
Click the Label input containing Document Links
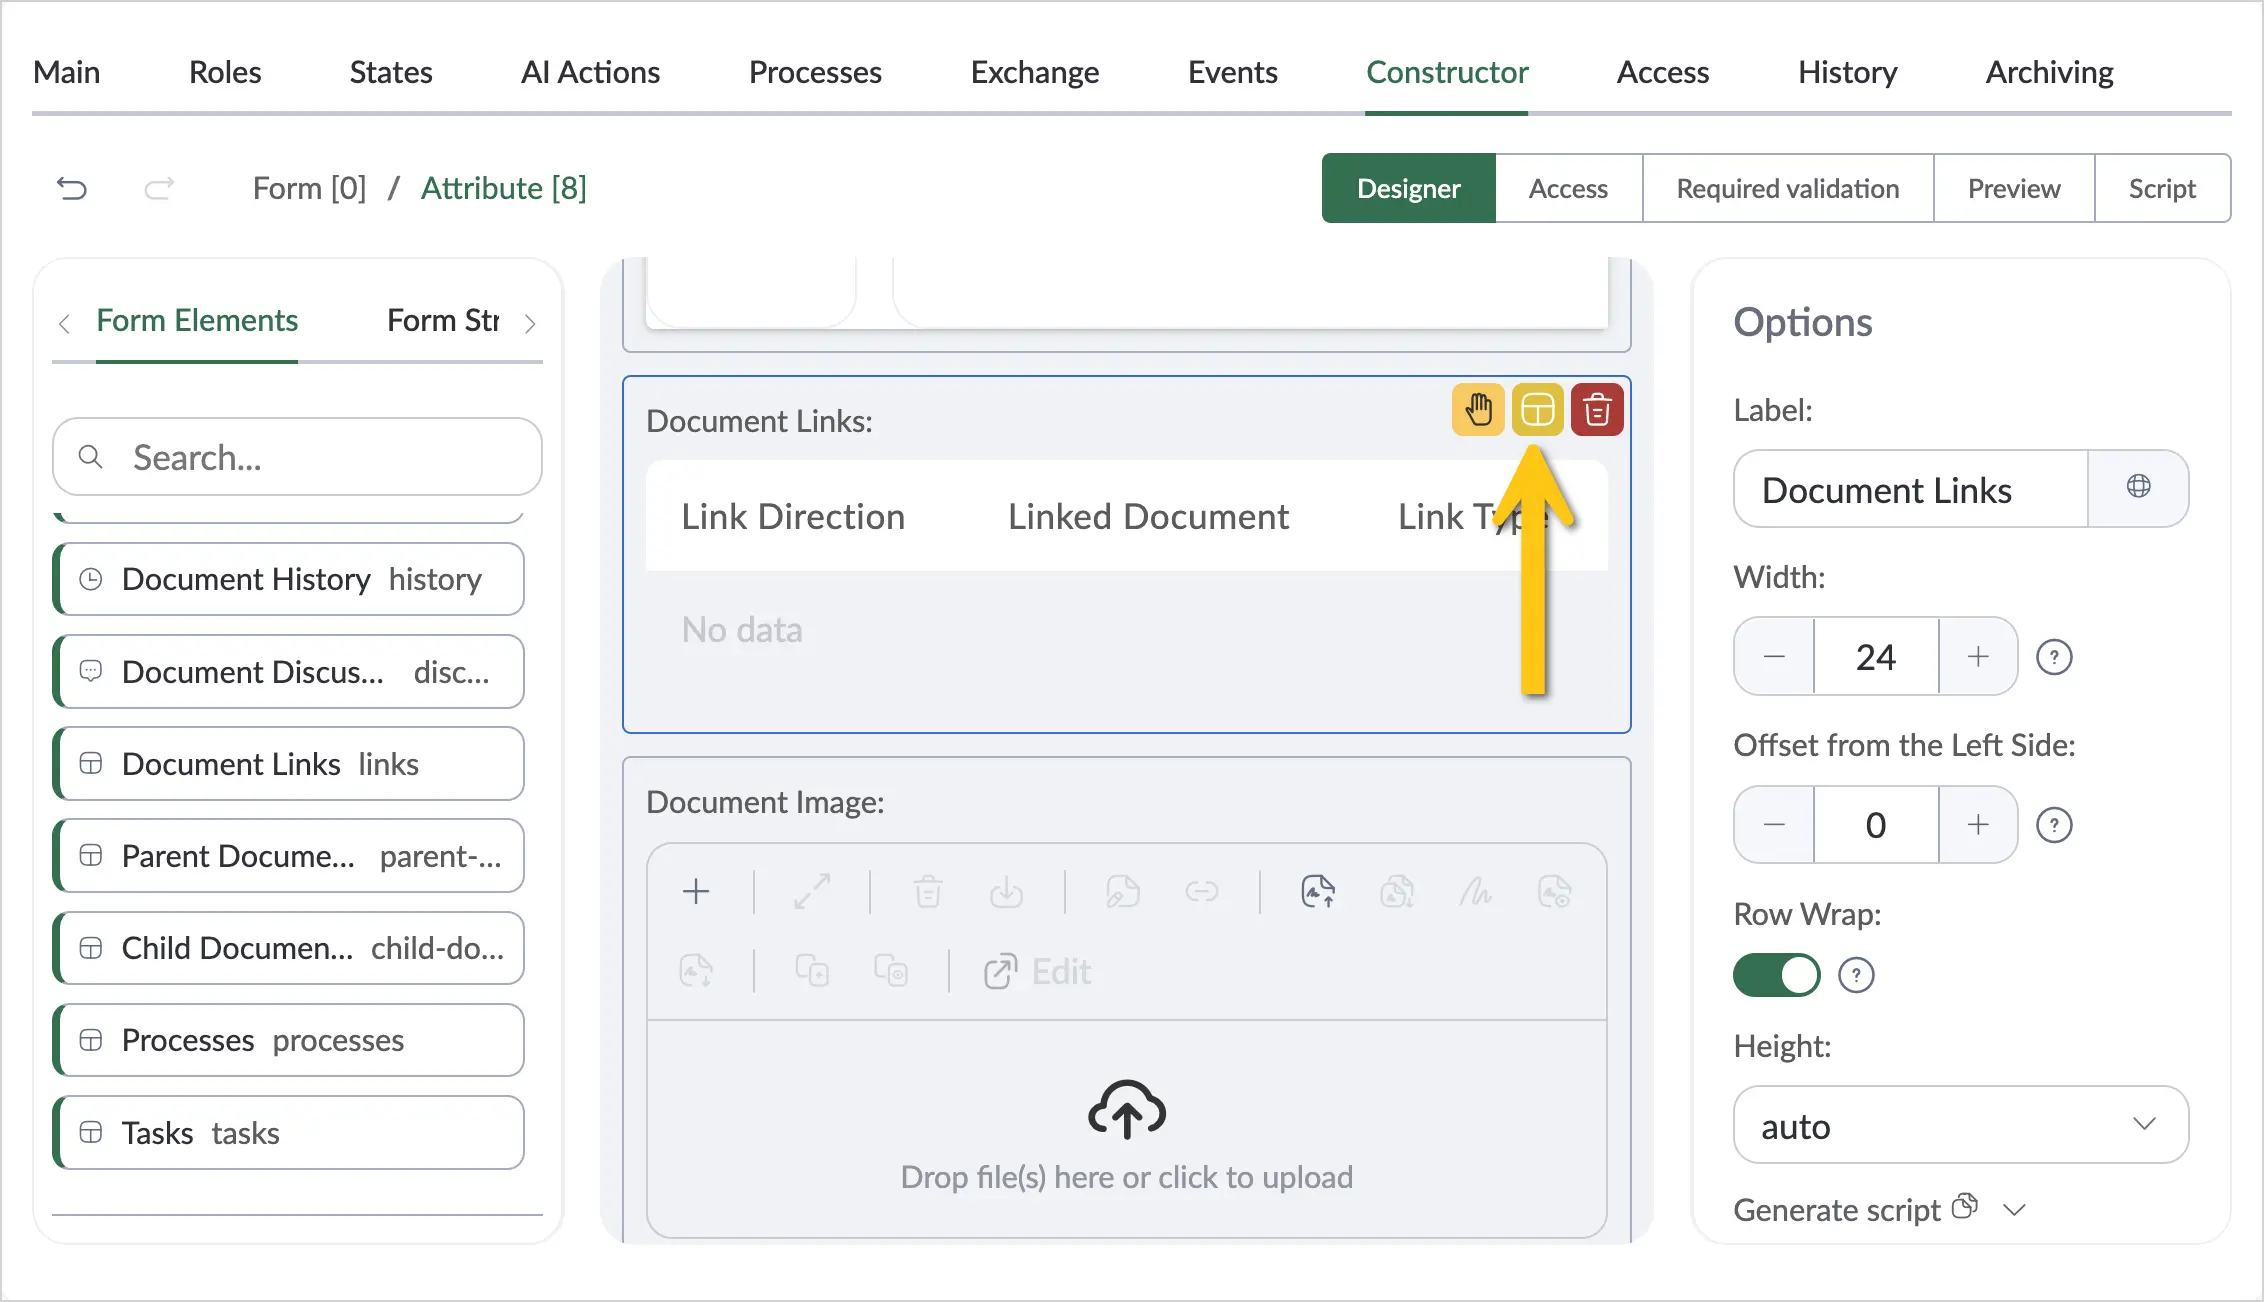point(1911,489)
